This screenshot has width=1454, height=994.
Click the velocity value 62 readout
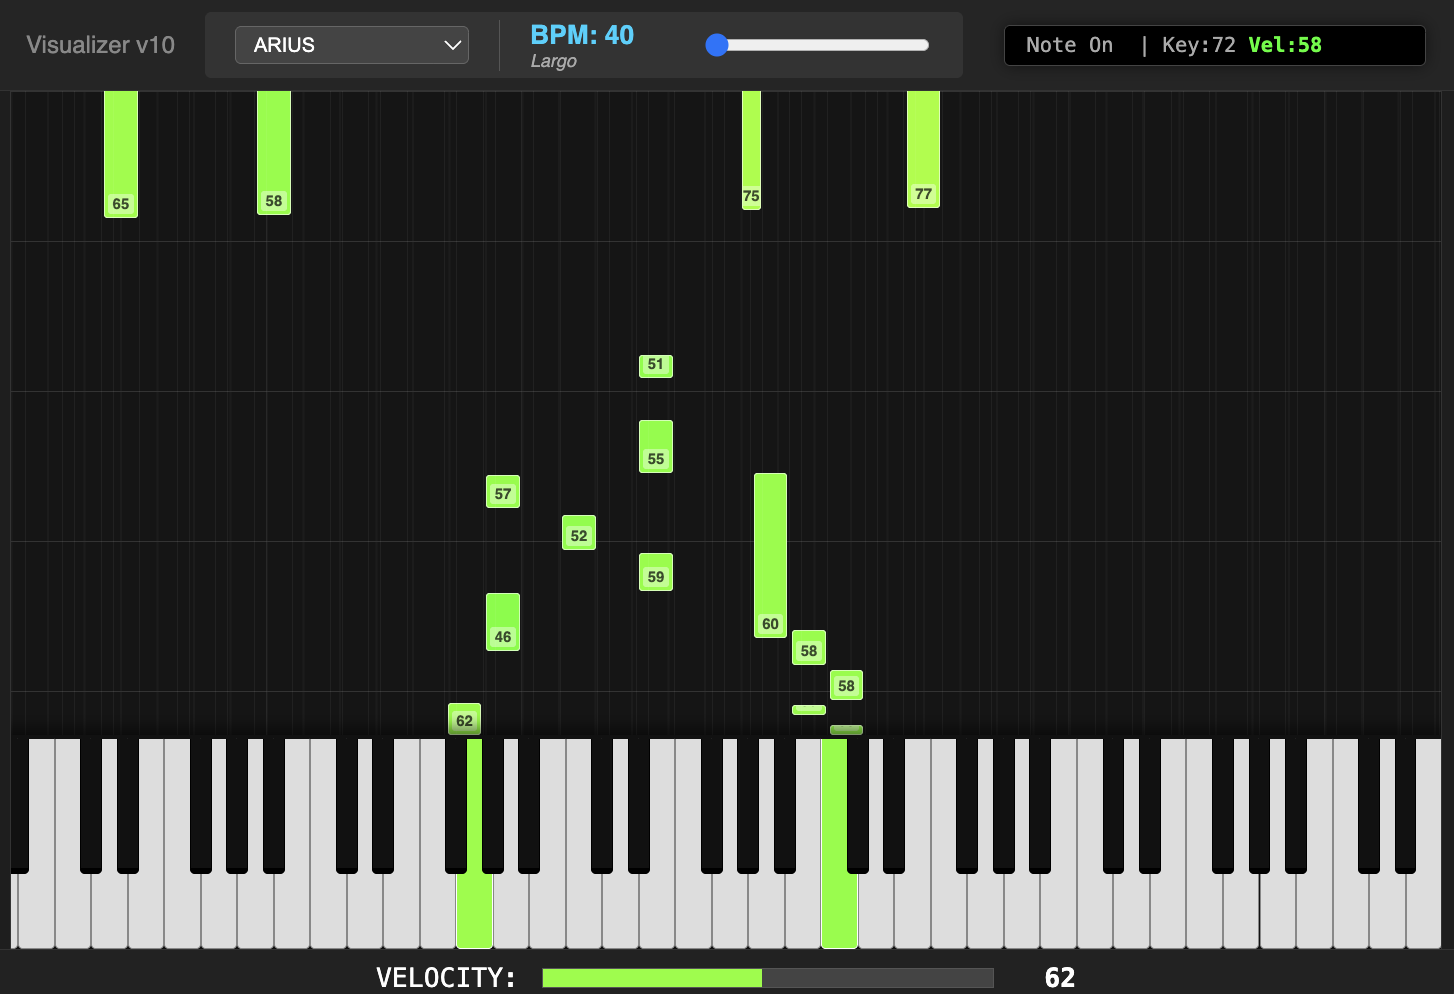click(x=1059, y=978)
